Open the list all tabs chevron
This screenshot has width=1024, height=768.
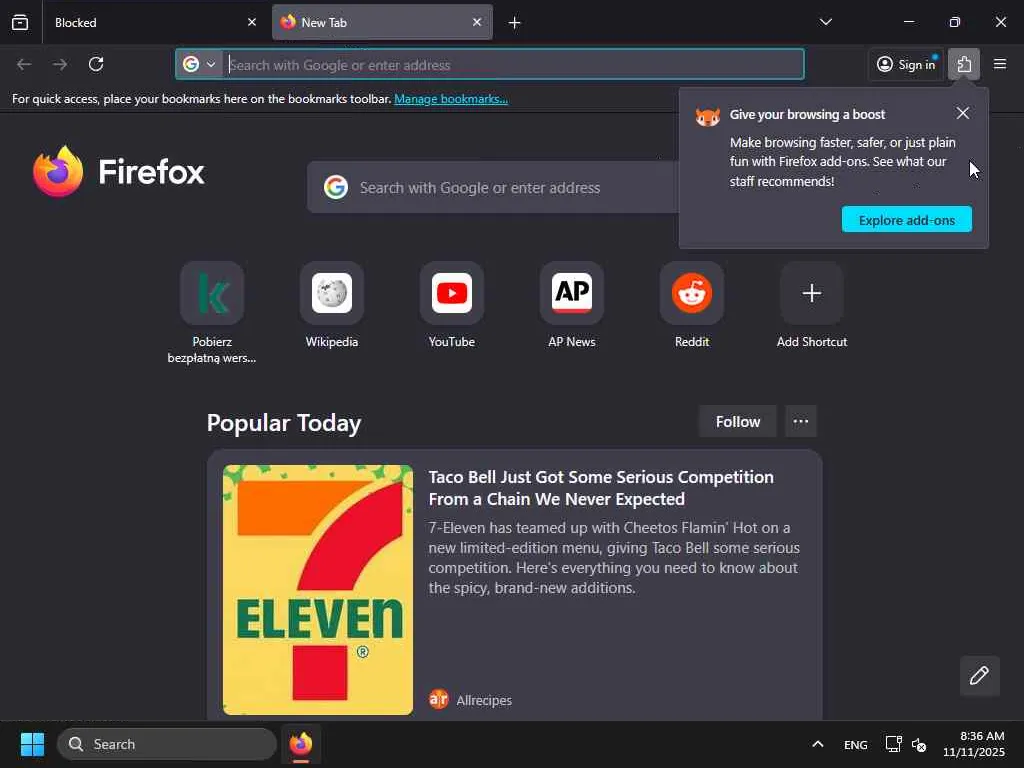tap(825, 22)
